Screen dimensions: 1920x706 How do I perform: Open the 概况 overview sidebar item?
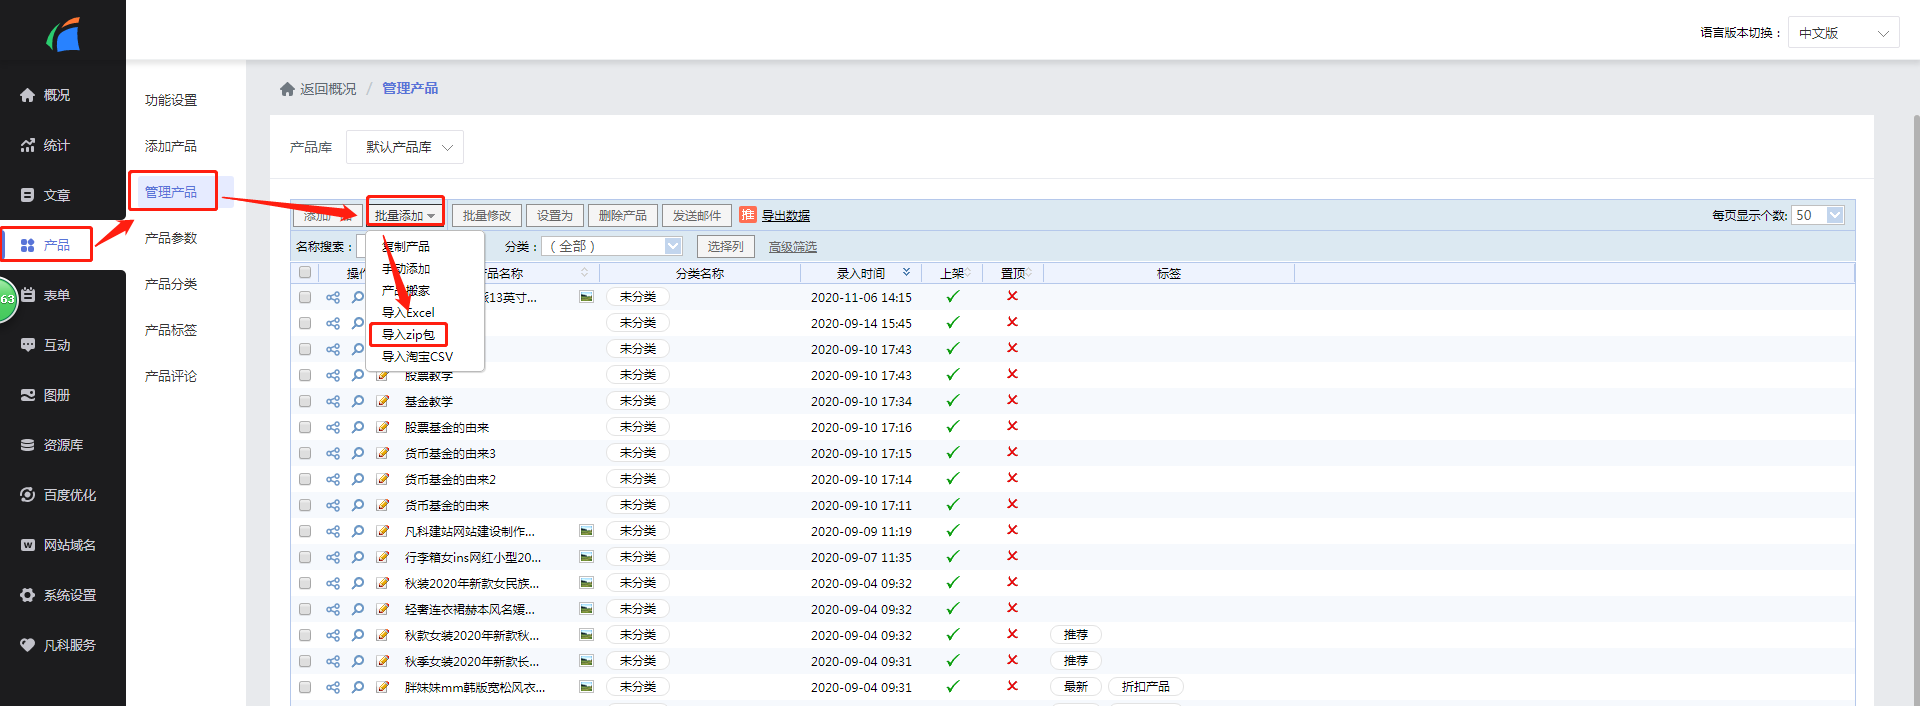click(x=45, y=95)
